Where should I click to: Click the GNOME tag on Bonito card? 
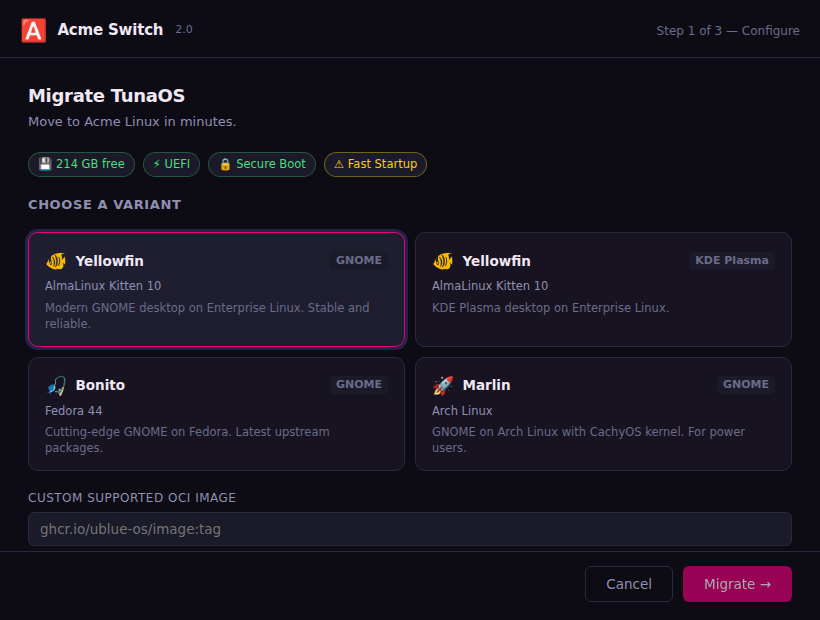coord(359,384)
